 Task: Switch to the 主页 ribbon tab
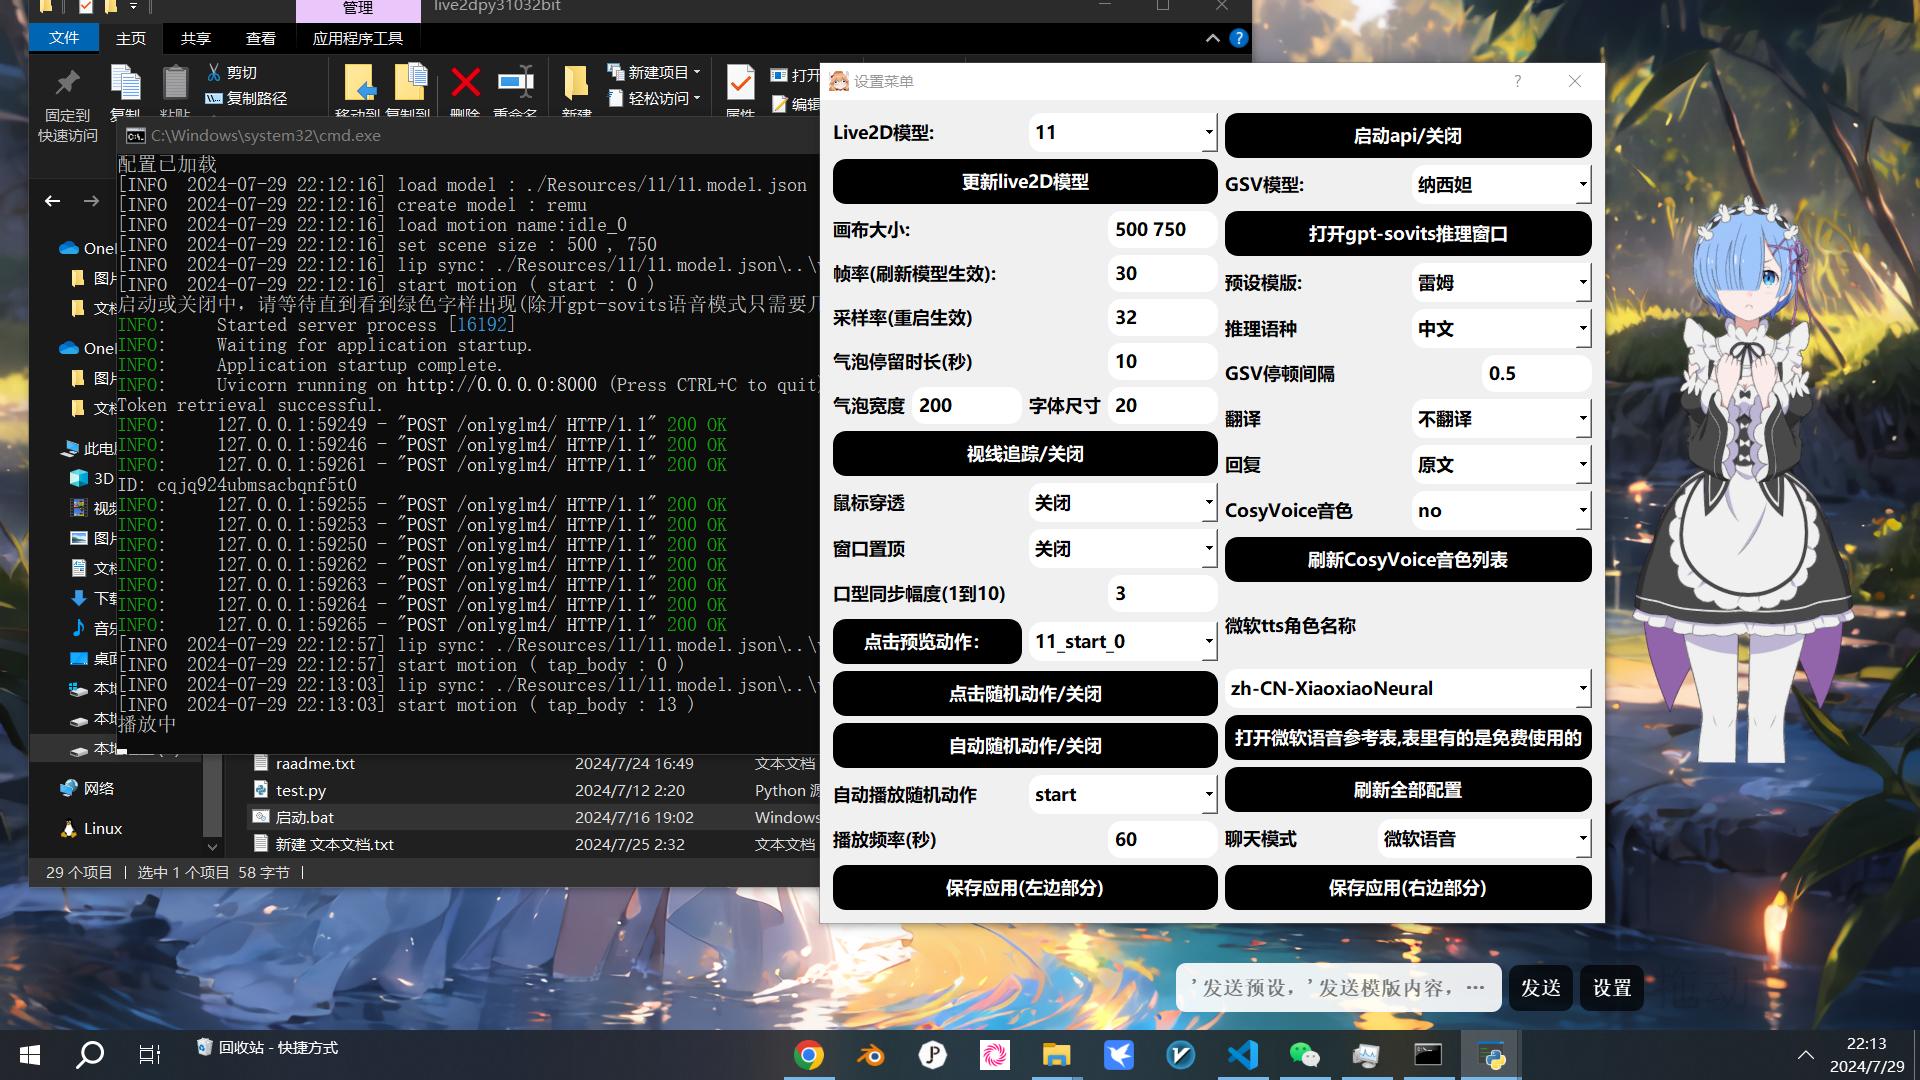pos(130,38)
